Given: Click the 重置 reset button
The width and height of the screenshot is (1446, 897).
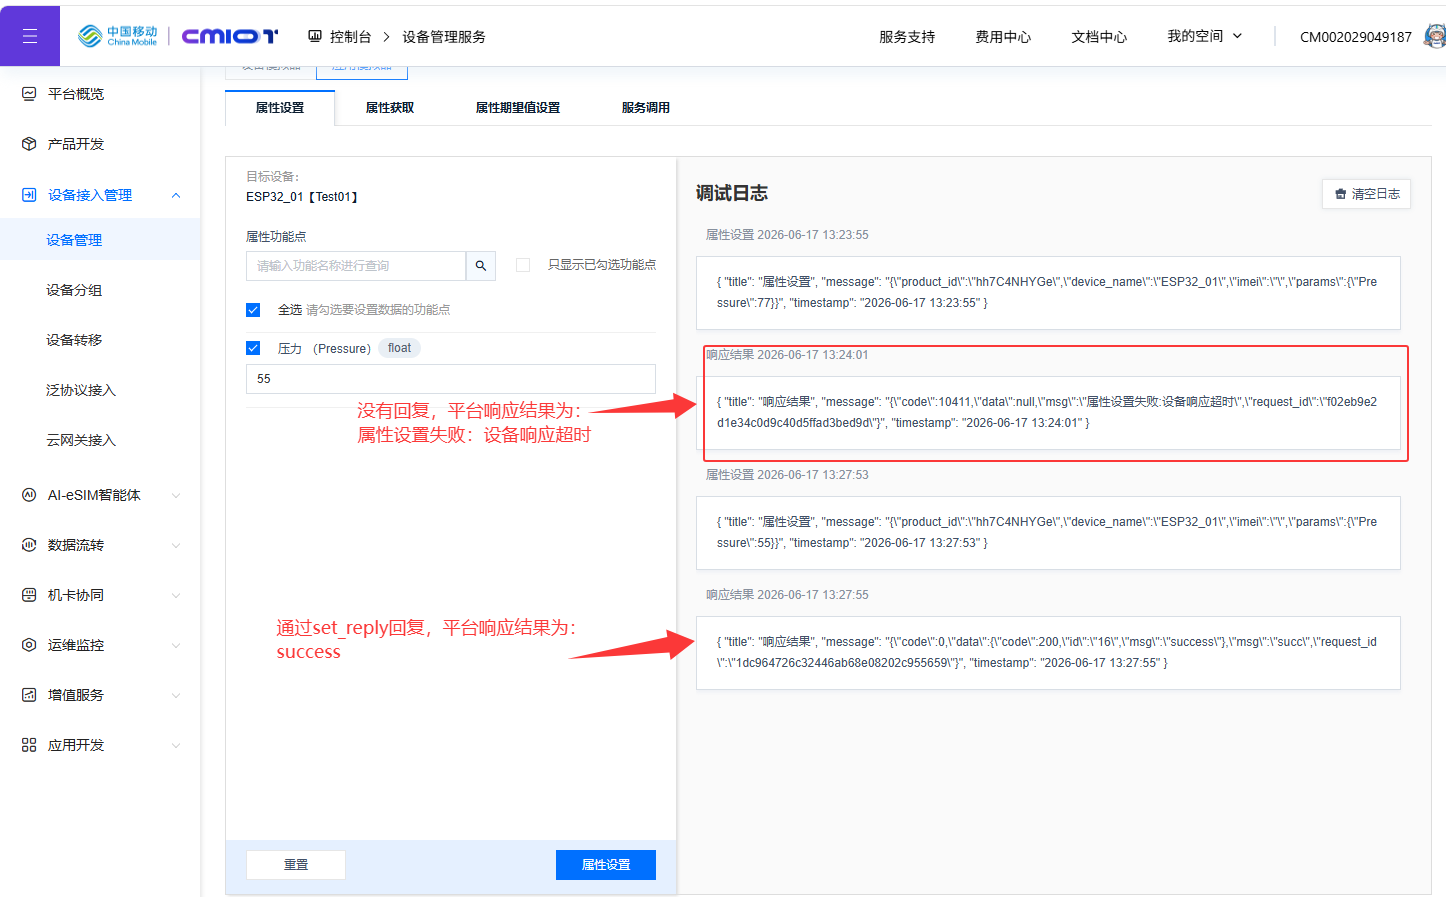Looking at the screenshot, I should click(x=296, y=865).
